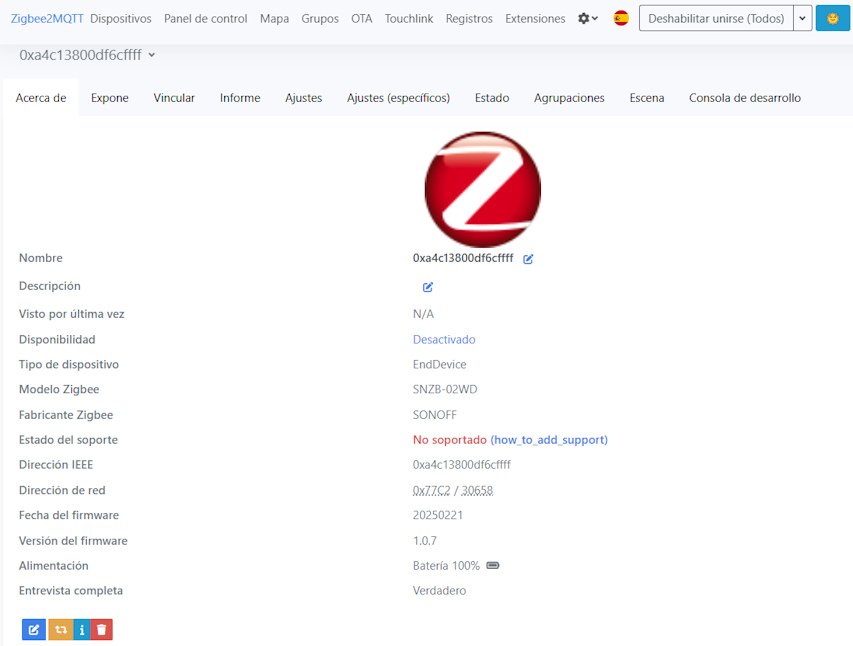853x646 pixels.
Task: Click the interview info icon button
Action: point(82,630)
